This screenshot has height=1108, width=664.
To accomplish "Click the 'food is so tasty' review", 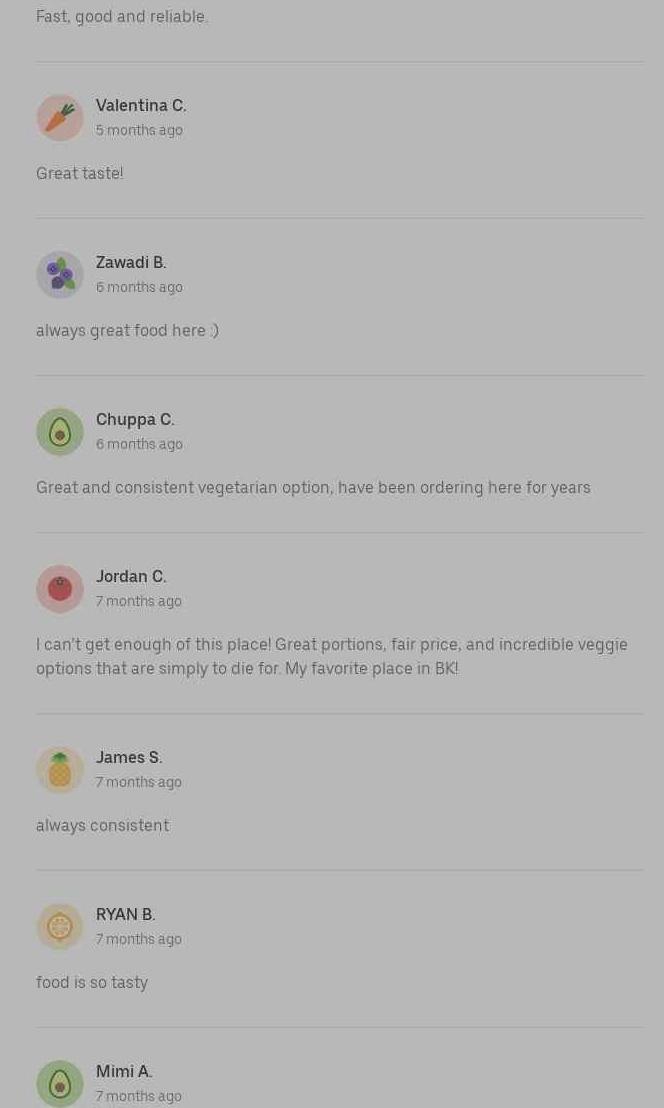I will 92,983.
